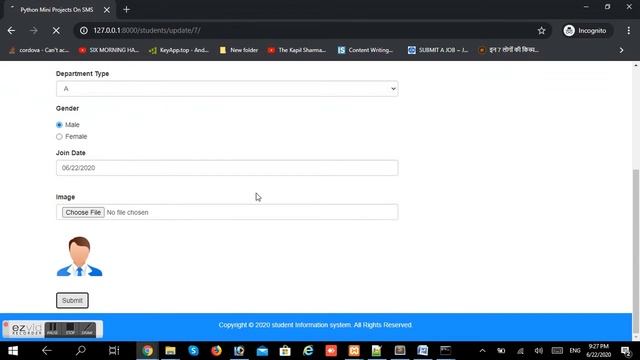Viewport: 640px width, 360px height.
Task: Open Skype from taskbar
Action: pos(193,351)
